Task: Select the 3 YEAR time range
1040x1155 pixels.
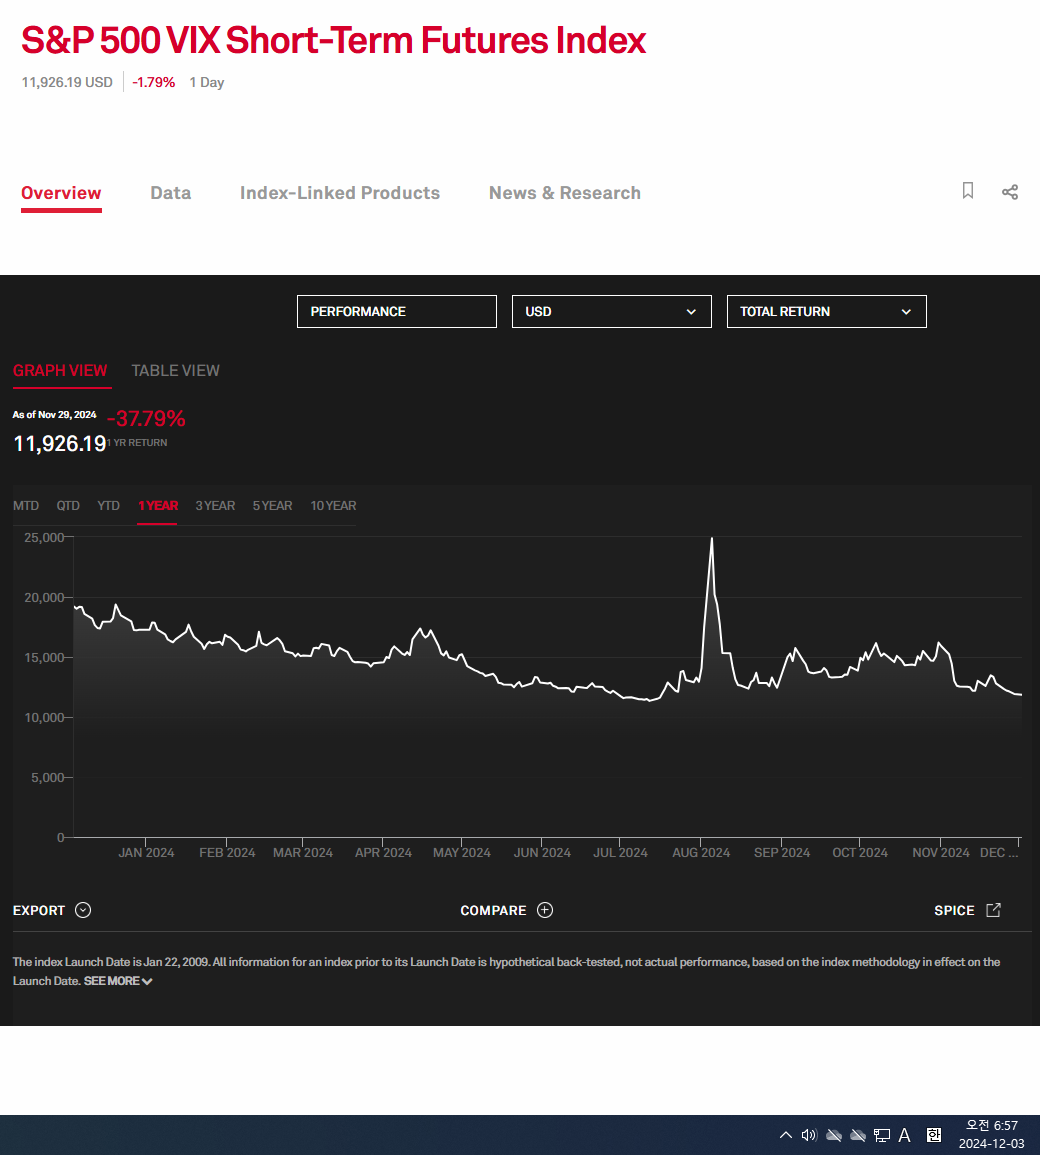Action: coord(215,505)
